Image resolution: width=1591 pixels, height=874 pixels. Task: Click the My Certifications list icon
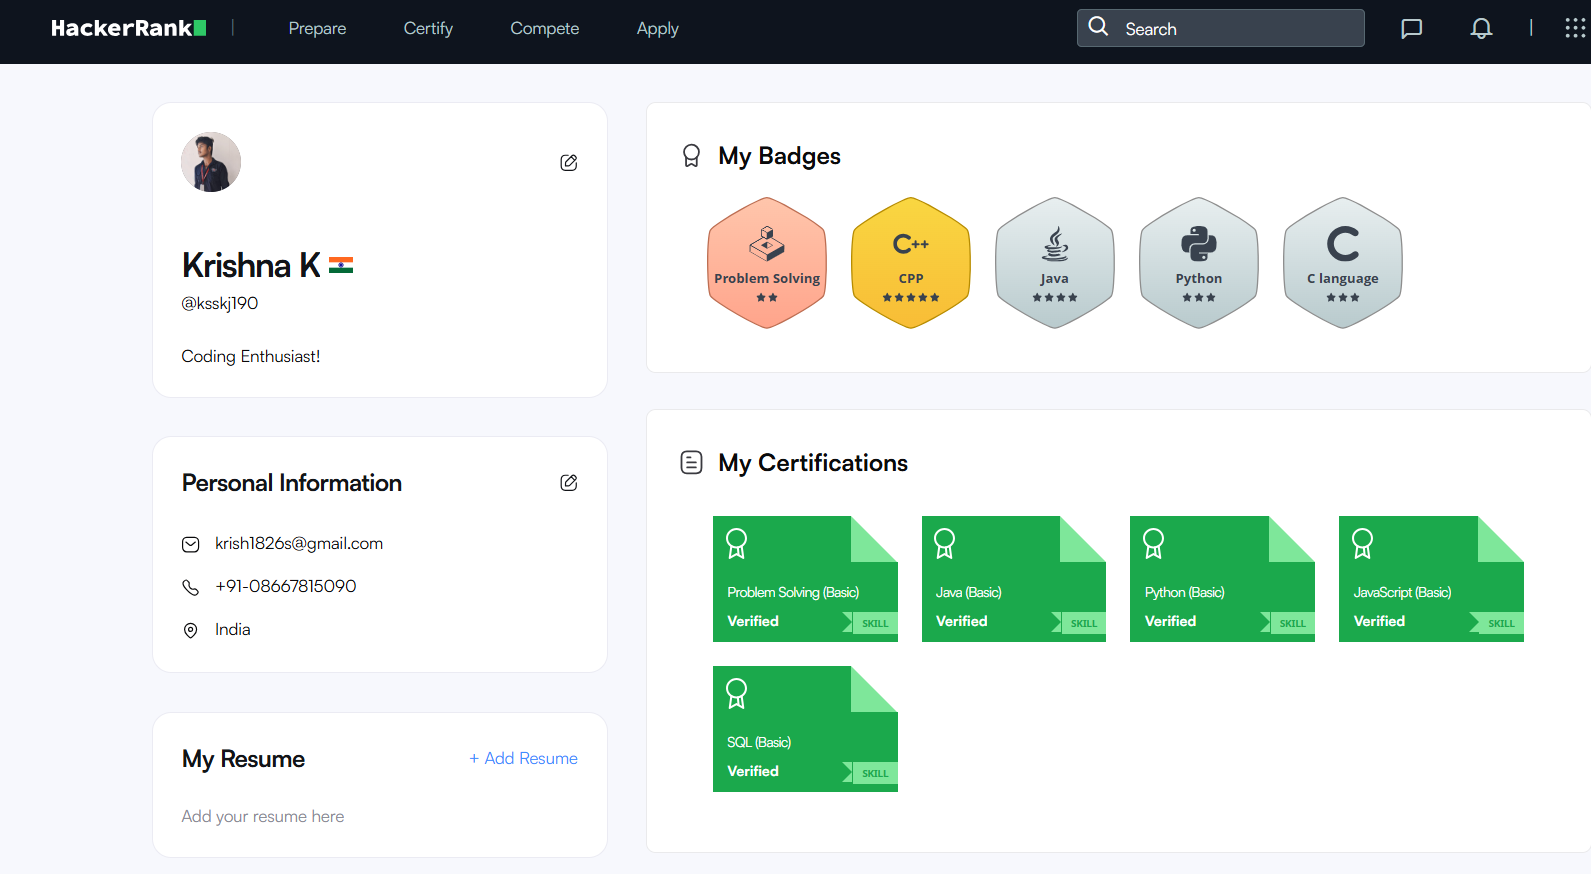tap(691, 462)
